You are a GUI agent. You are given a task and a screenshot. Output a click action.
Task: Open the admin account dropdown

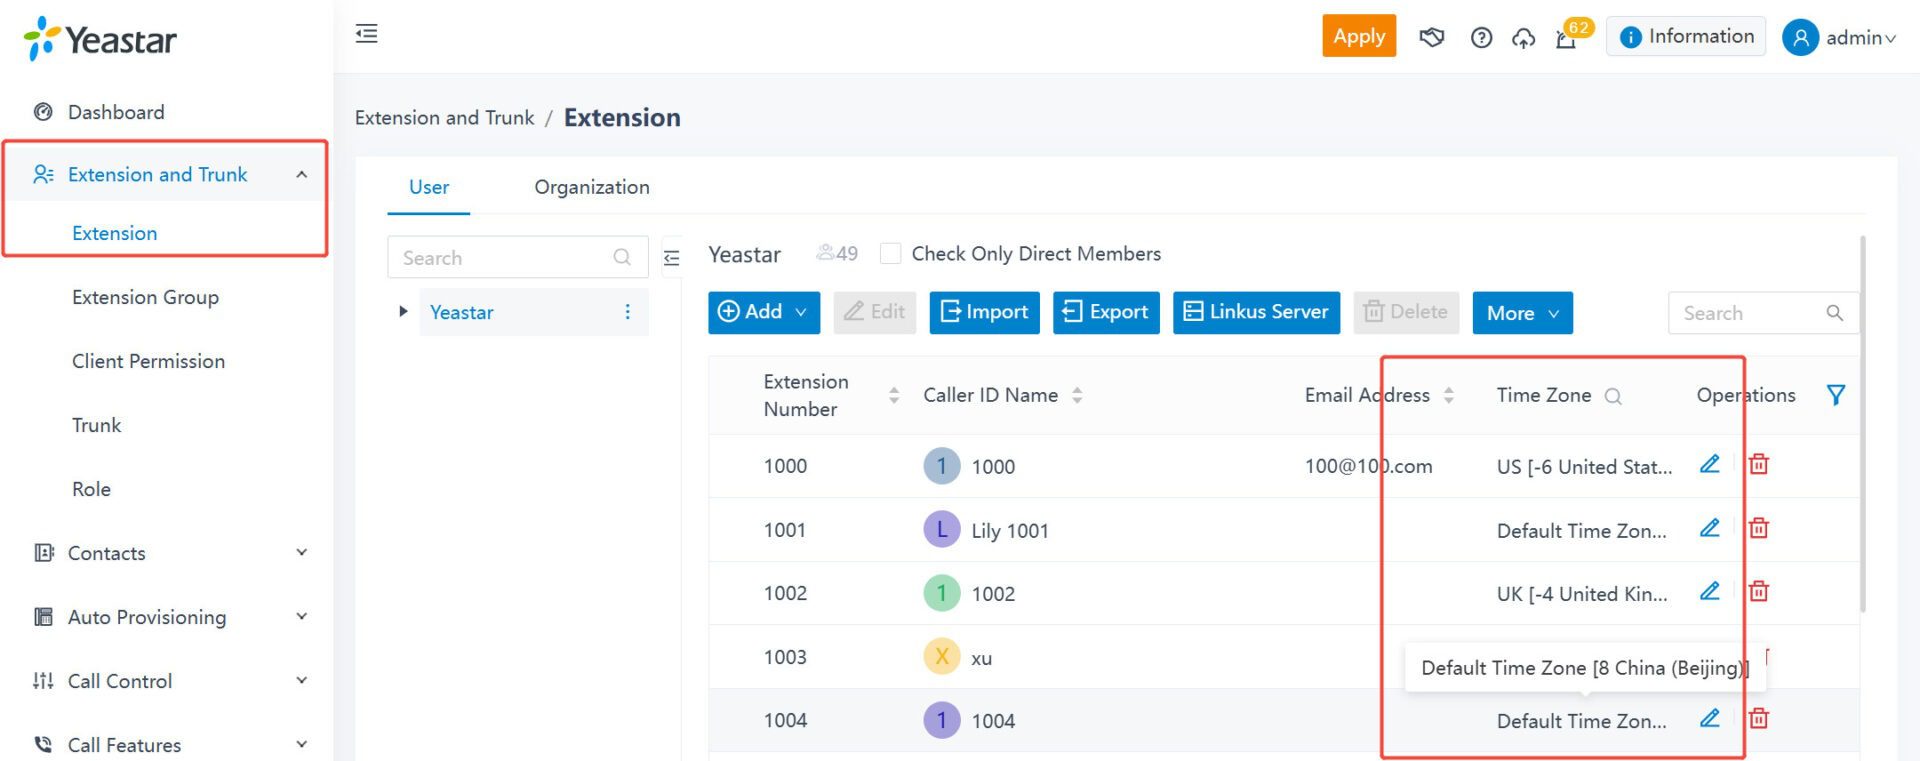pos(1839,38)
